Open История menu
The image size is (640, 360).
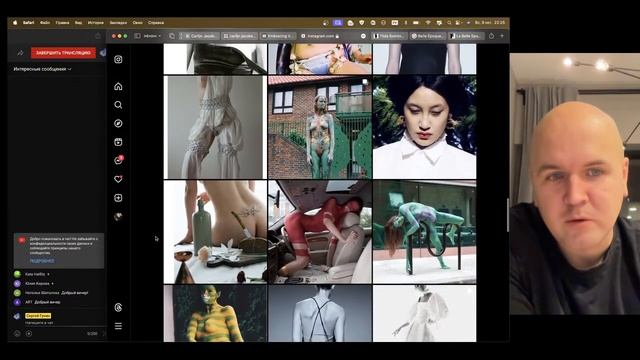tap(96, 23)
